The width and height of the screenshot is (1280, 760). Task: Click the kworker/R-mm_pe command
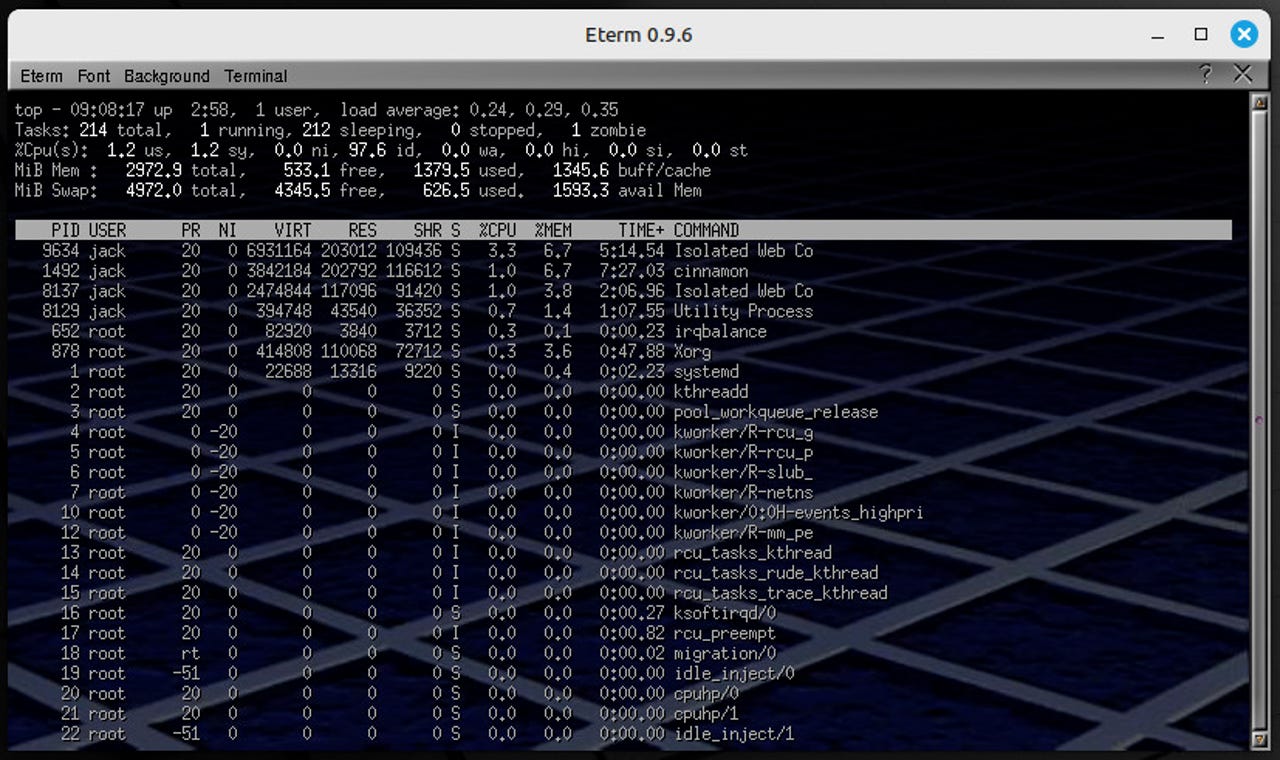[x=743, y=532]
